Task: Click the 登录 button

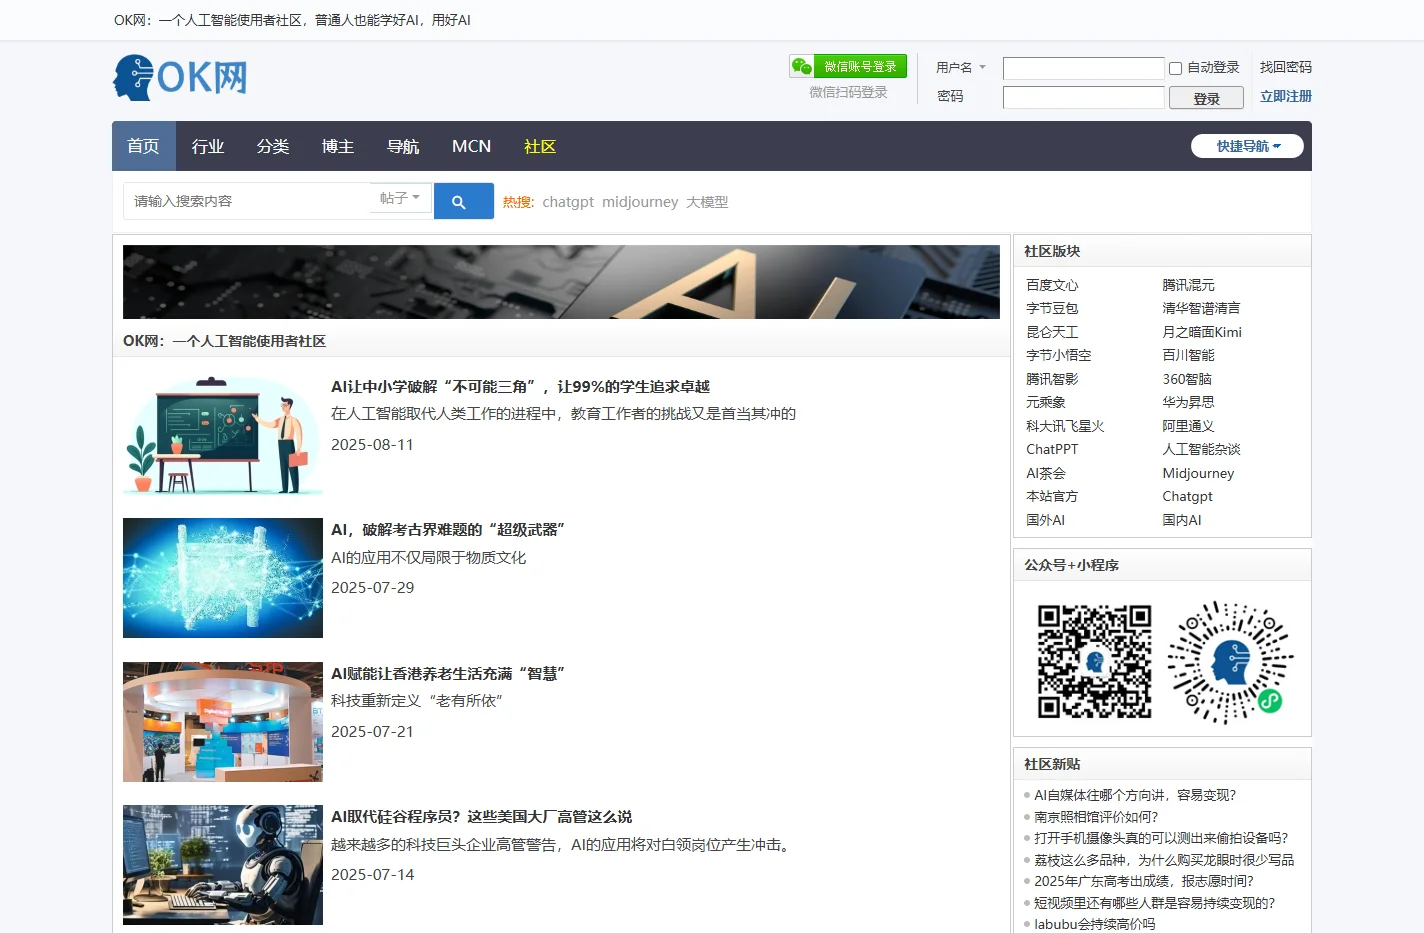Action: 1206,98
